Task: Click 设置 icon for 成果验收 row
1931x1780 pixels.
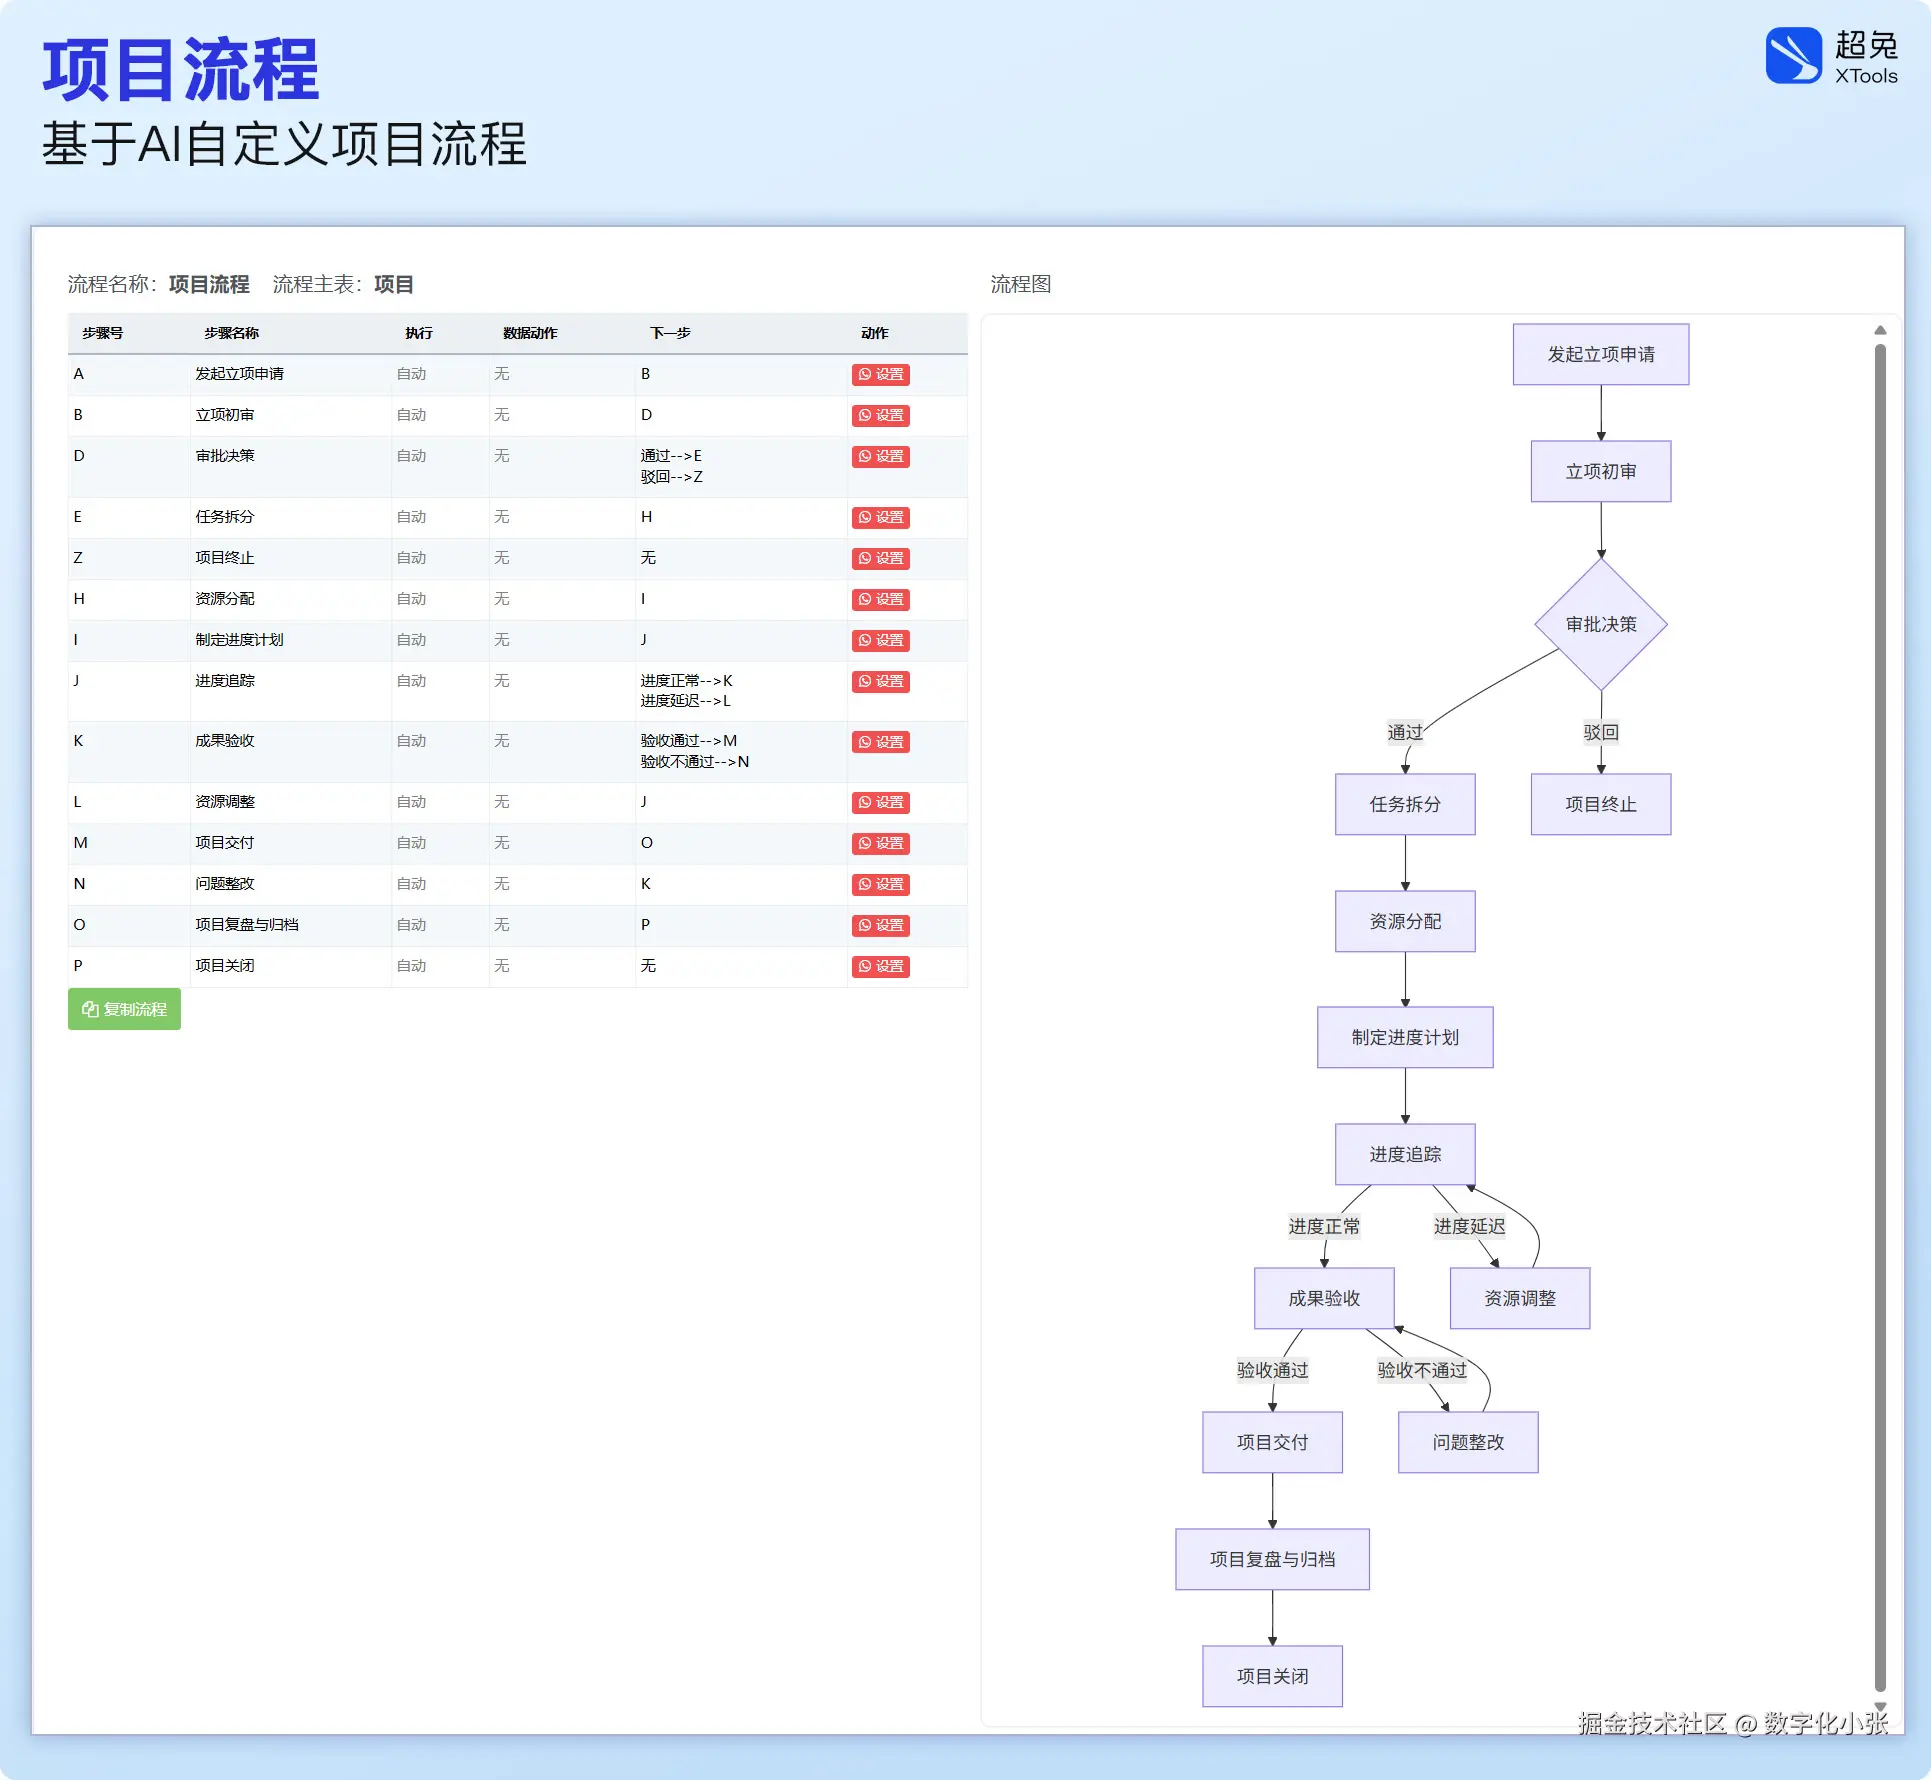Action: point(880,742)
